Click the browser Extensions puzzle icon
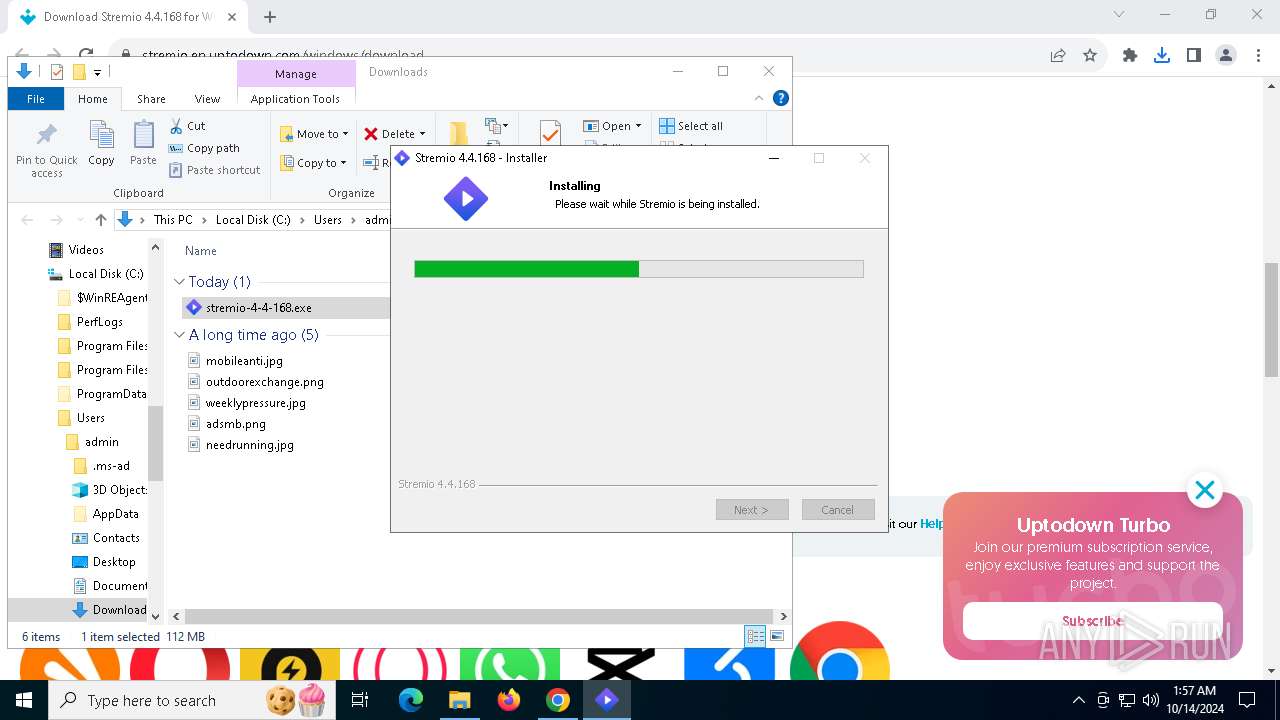The image size is (1280, 720). (1130, 56)
